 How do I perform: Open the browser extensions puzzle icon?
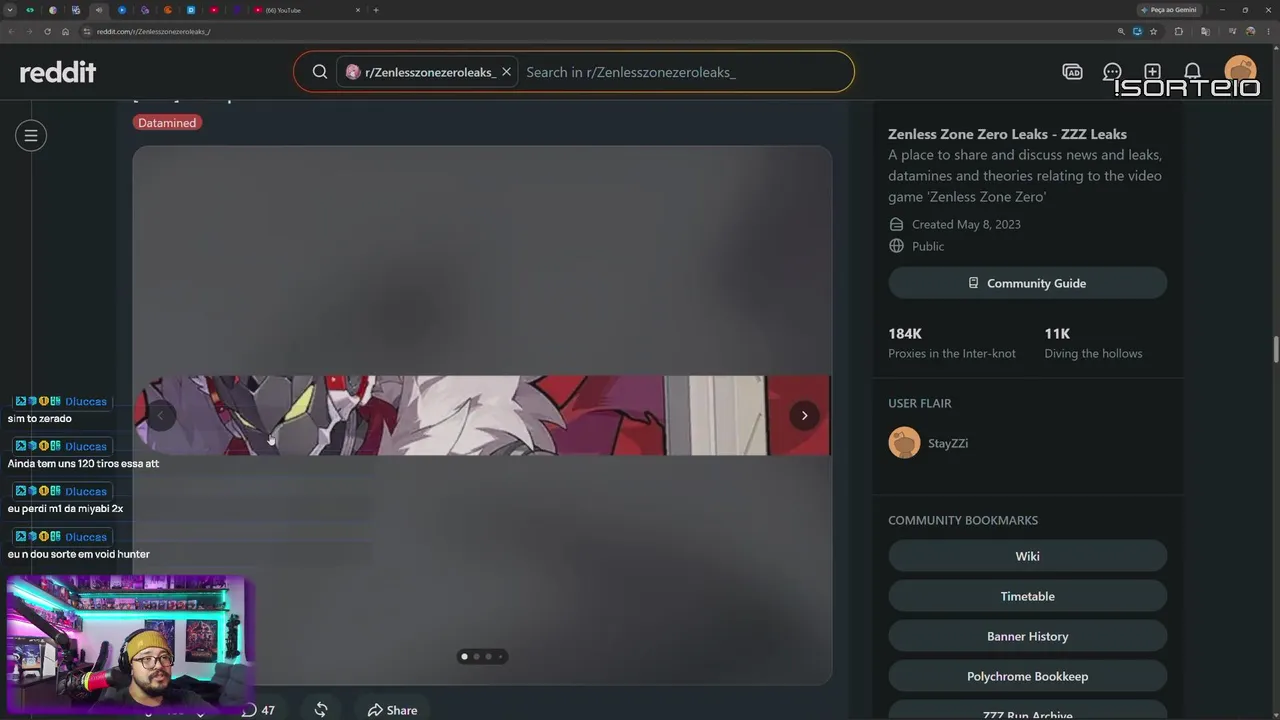(1178, 31)
